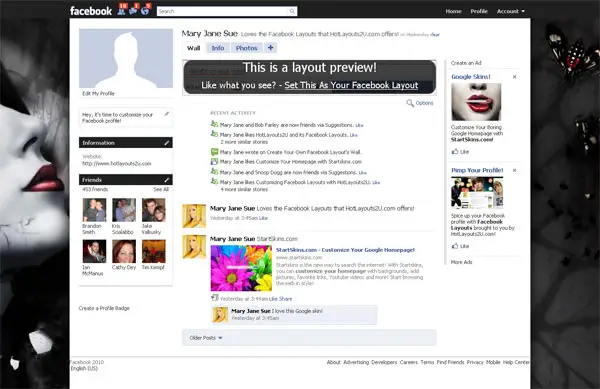
Task: Click Share on the StartSkins post
Action: pyautogui.click(x=285, y=299)
